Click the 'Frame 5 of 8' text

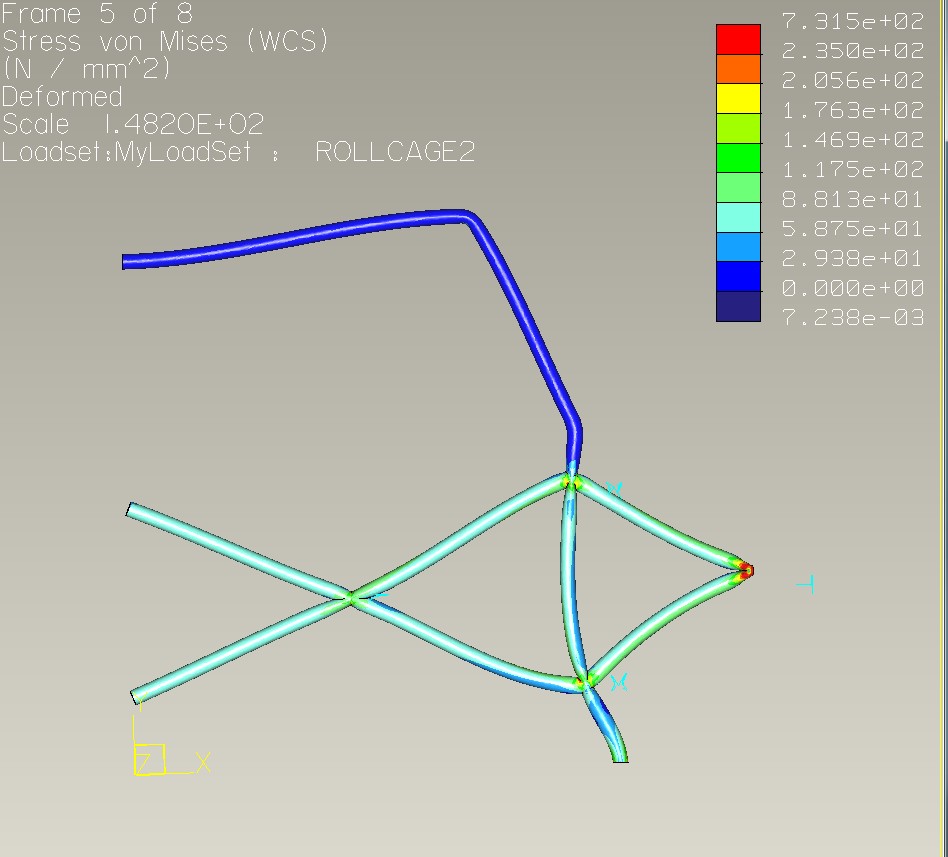(97, 13)
